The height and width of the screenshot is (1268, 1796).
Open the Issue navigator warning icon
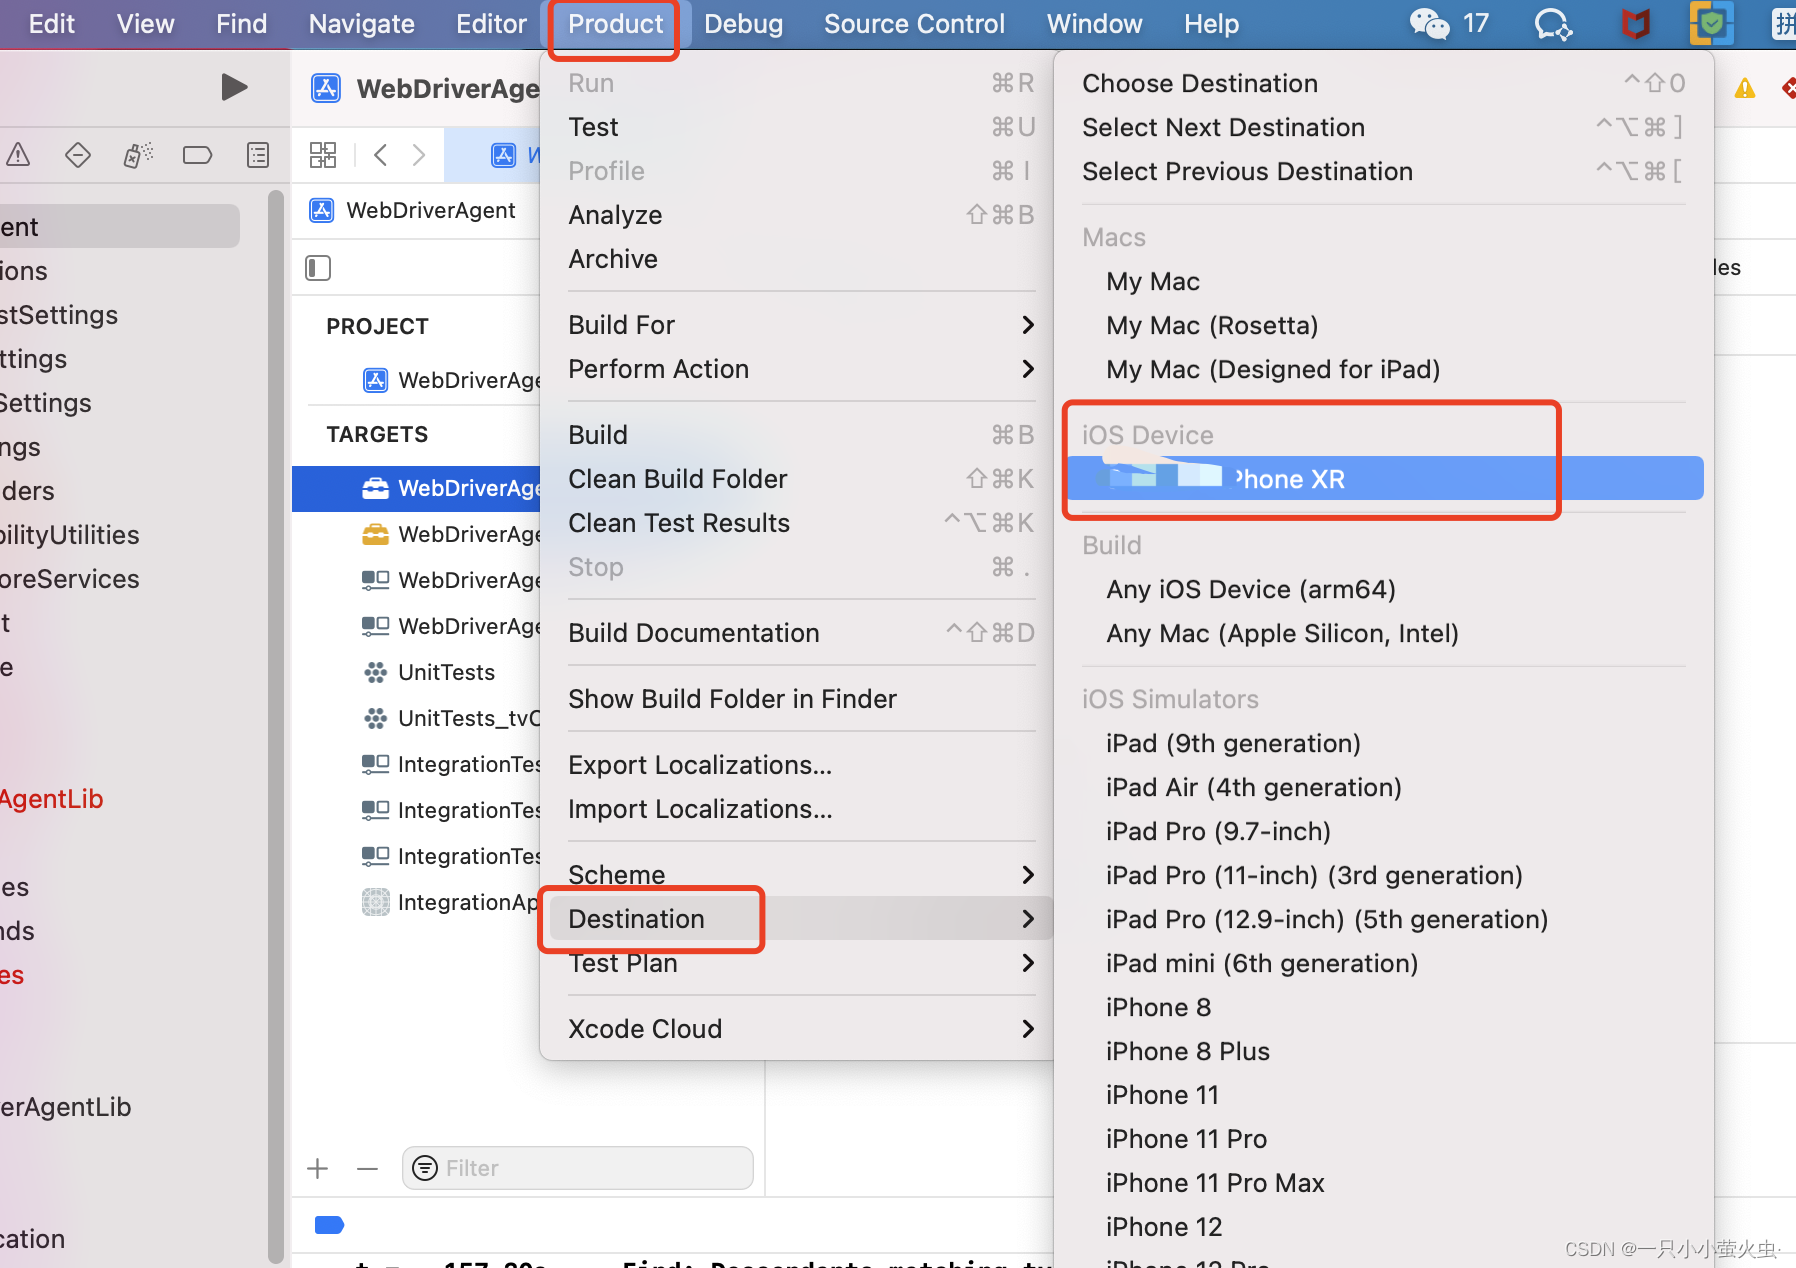click(x=18, y=155)
